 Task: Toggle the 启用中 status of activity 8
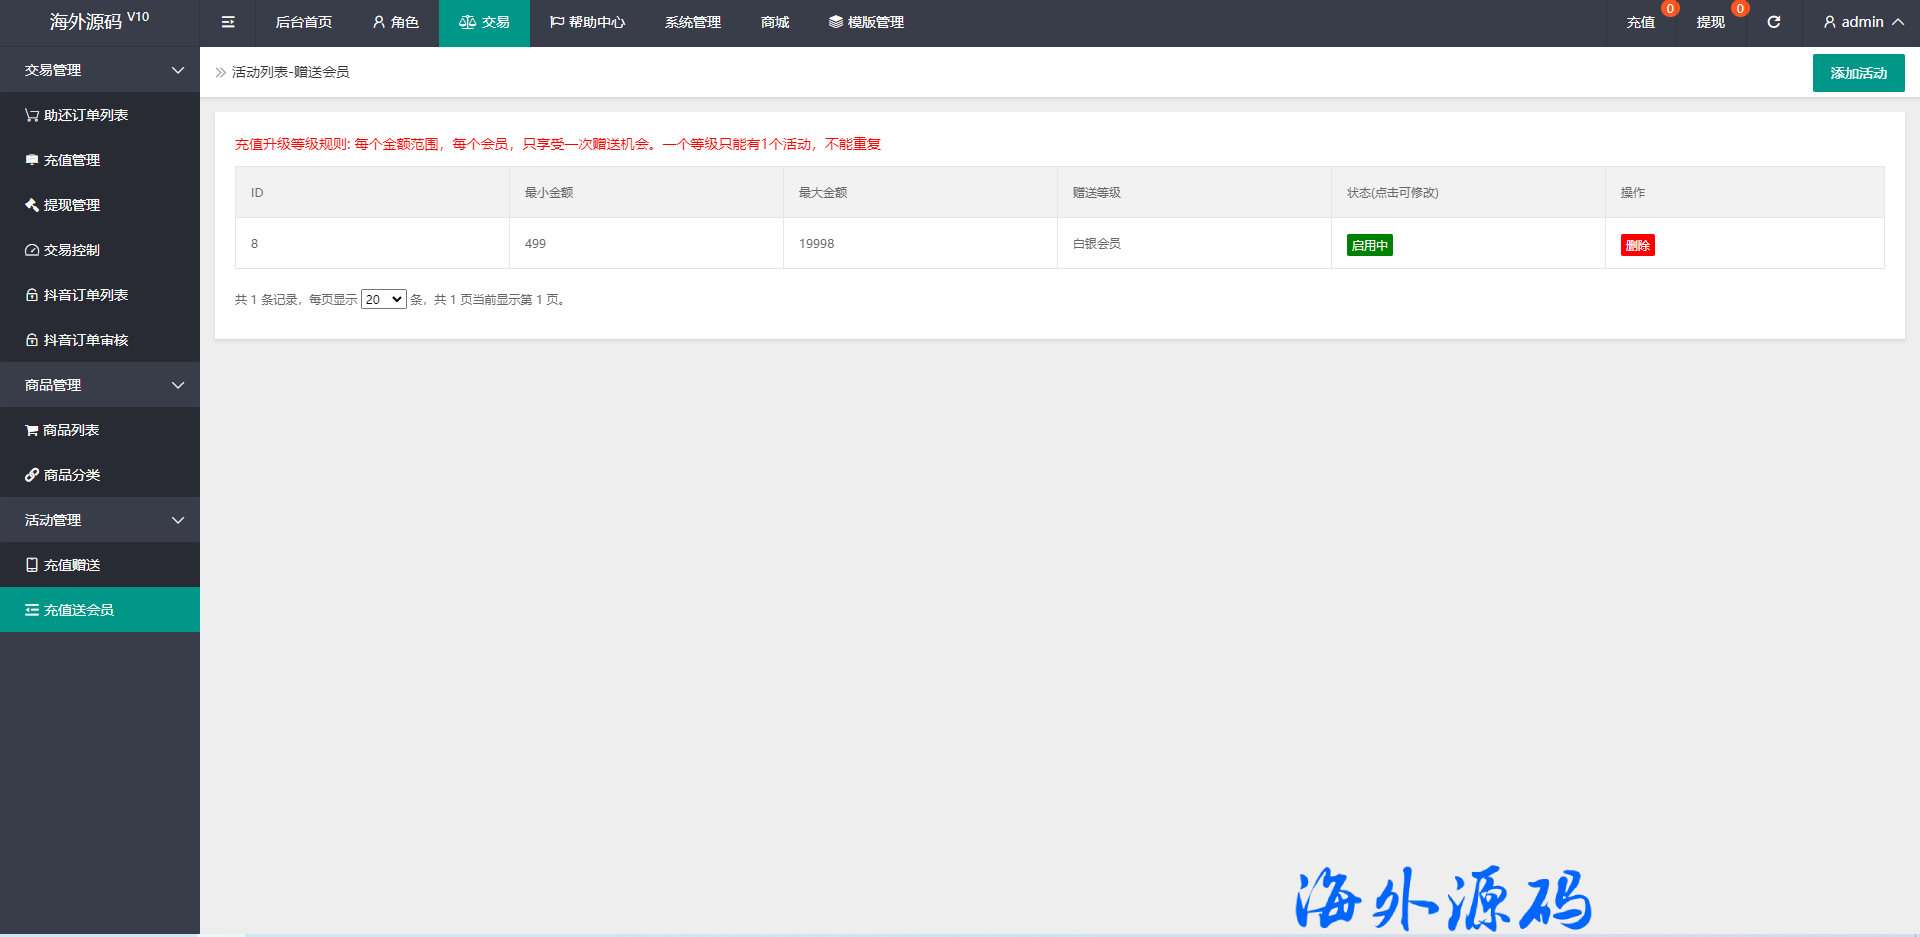click(1369, 245)
